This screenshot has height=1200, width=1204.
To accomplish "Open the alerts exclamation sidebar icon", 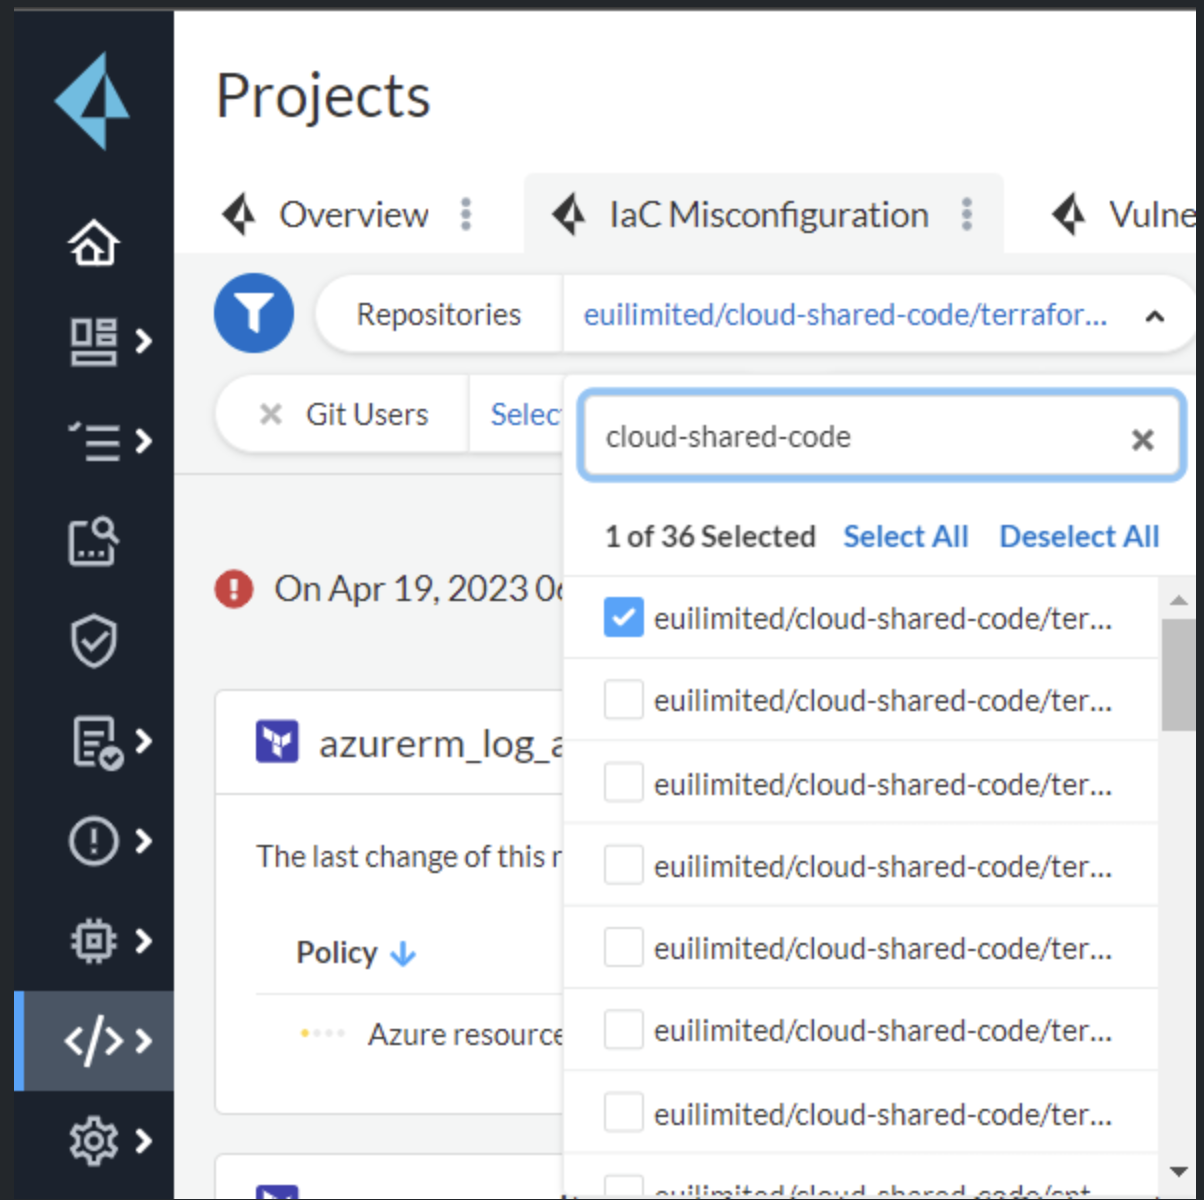I will [93, 841].
